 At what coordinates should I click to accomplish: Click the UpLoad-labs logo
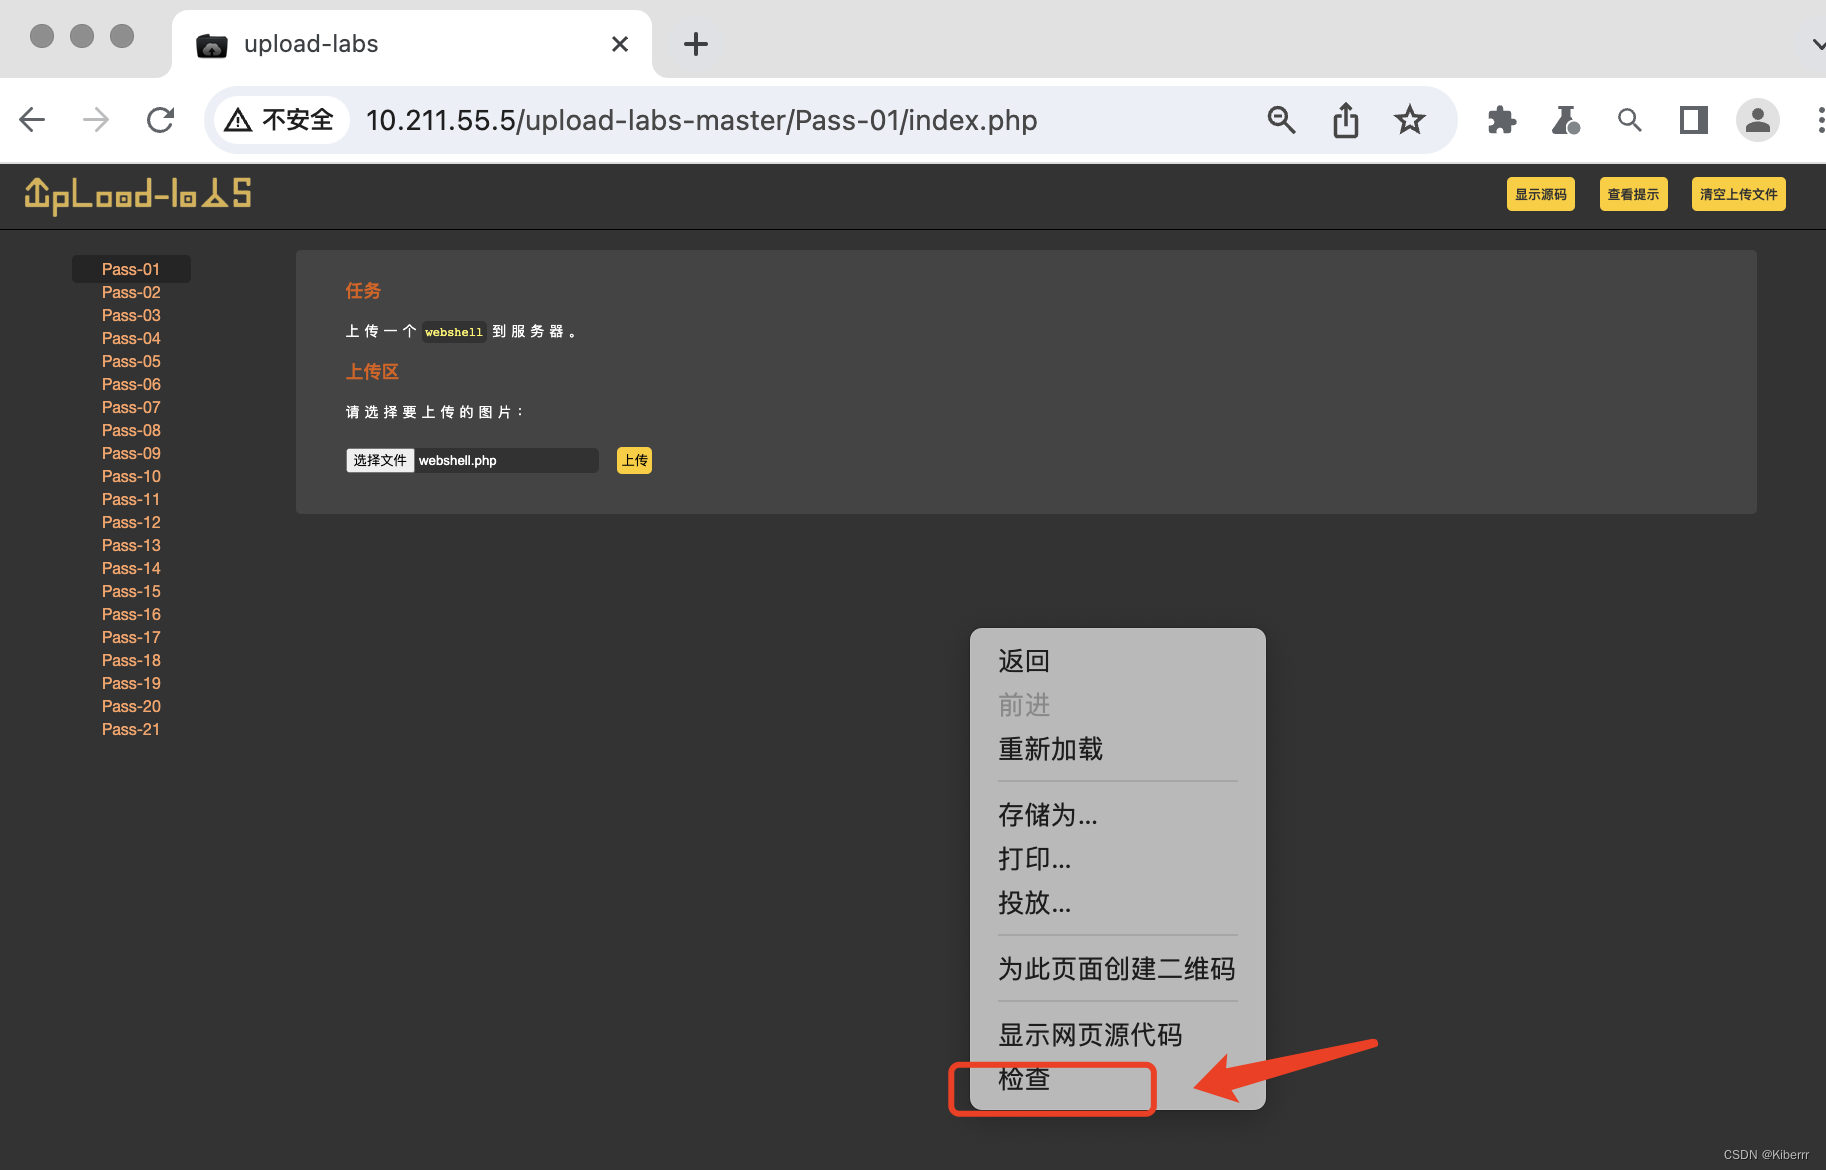pyautogui.click(x=138, y=195)
